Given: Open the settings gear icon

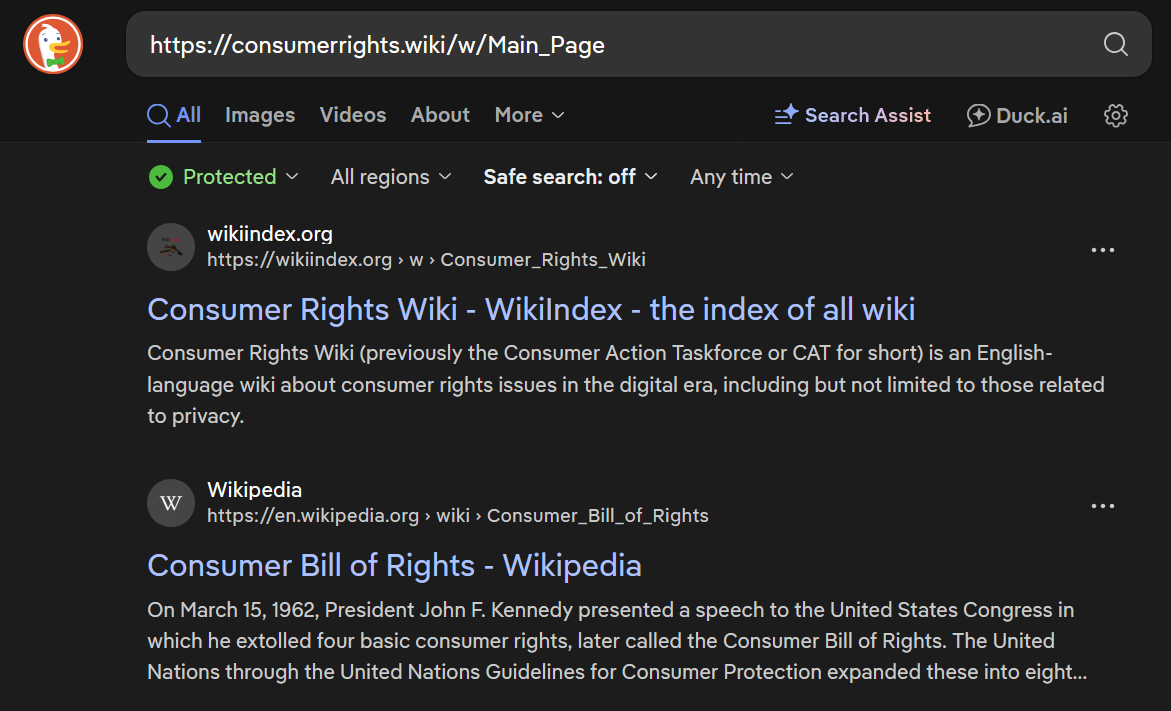Looking at the screenshot, I should tap(1115, 115).
